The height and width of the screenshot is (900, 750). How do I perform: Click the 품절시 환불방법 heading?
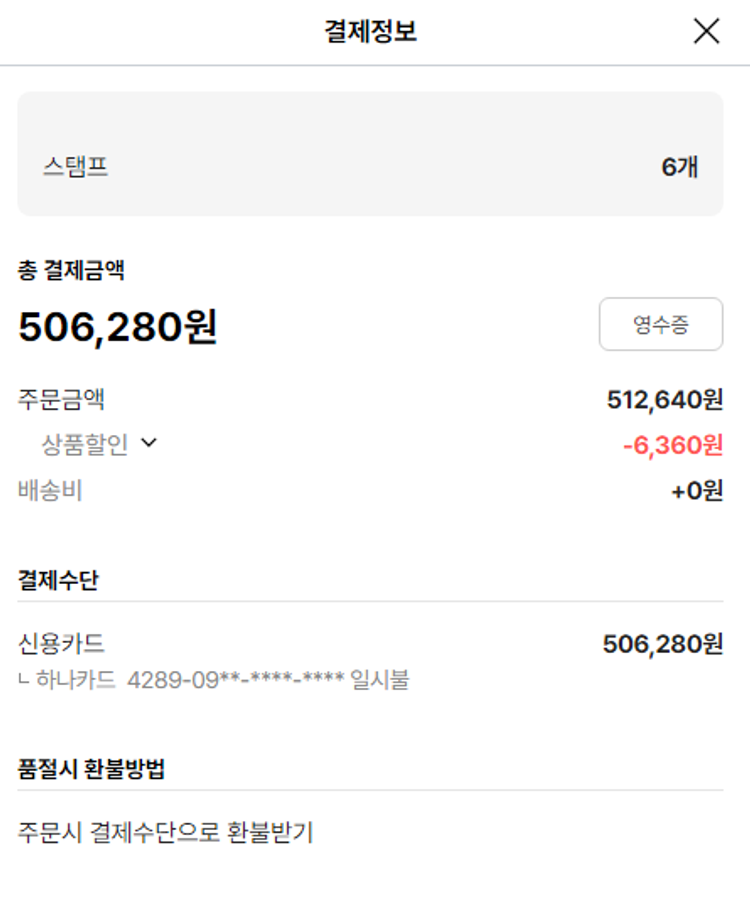pyautogui.click(x=91, y=769)
